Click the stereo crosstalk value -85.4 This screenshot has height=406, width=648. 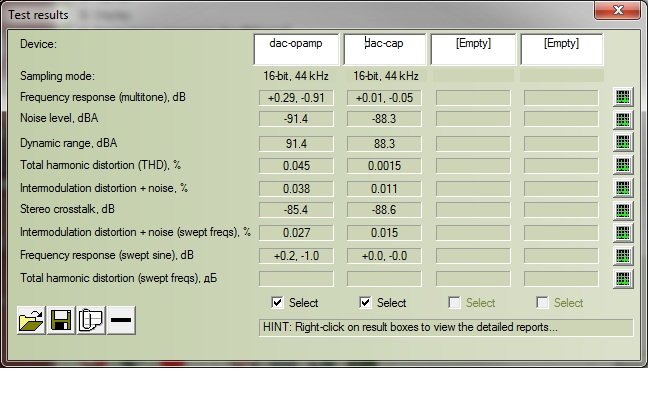tap(296, 210)
